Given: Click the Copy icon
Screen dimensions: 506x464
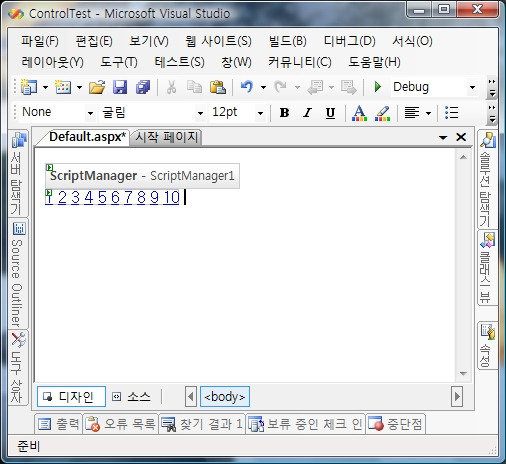Looking at the screenshot, I should click(194, 87).
